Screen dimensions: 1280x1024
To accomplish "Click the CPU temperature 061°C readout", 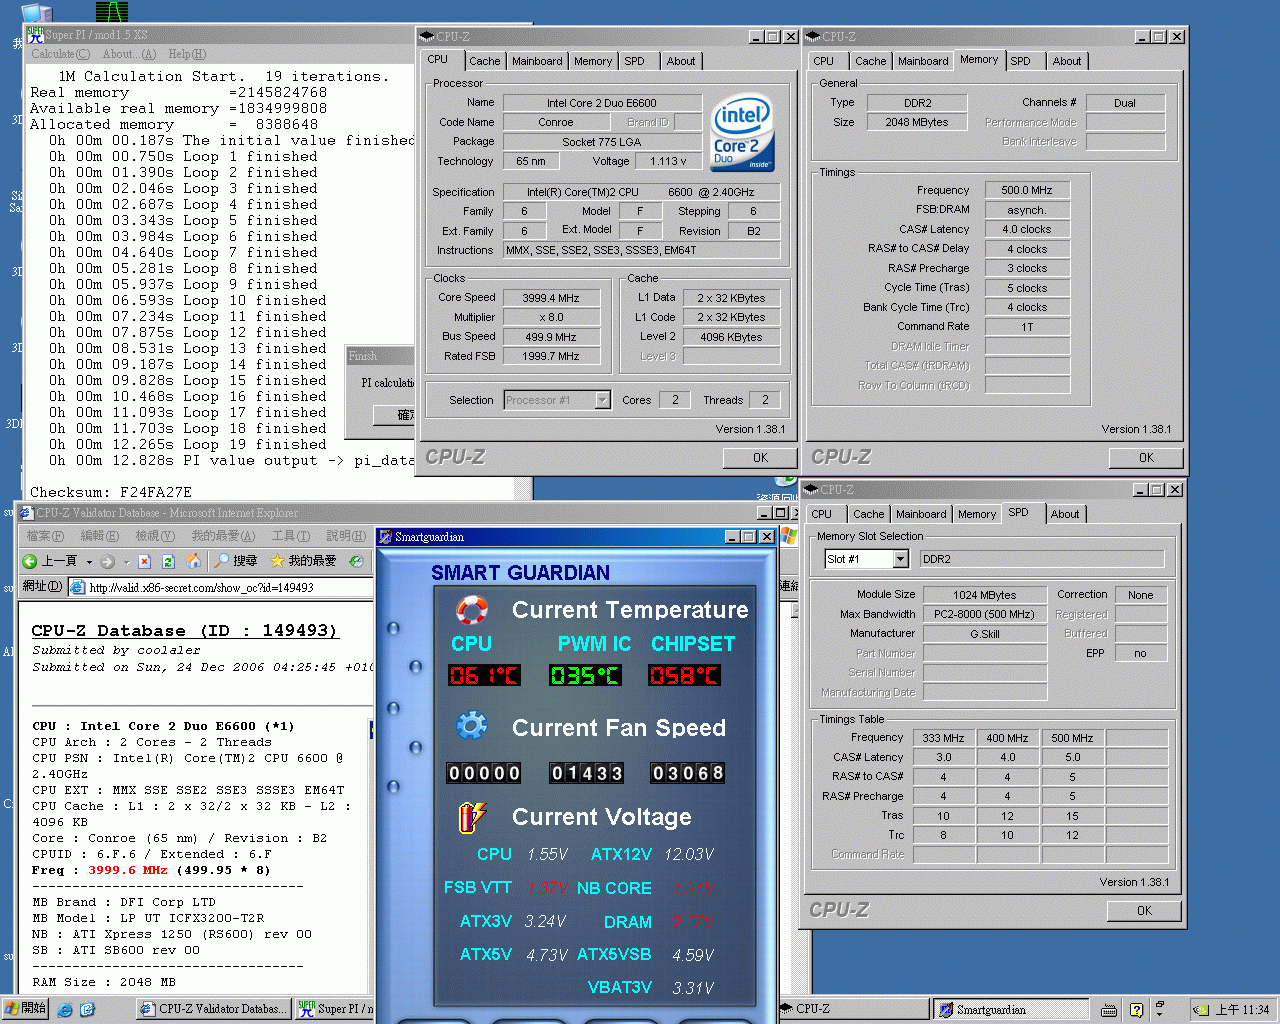I will (484, 675).
